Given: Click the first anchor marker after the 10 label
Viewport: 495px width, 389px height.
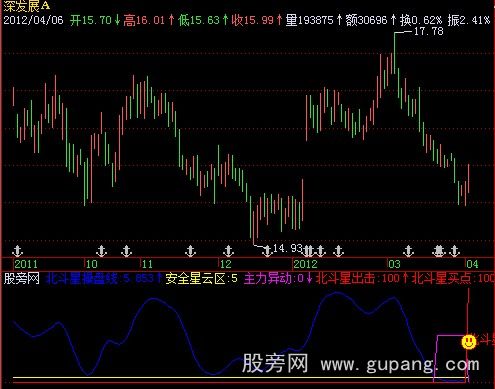Looking at the screenshot, I should tap(102, 251).
